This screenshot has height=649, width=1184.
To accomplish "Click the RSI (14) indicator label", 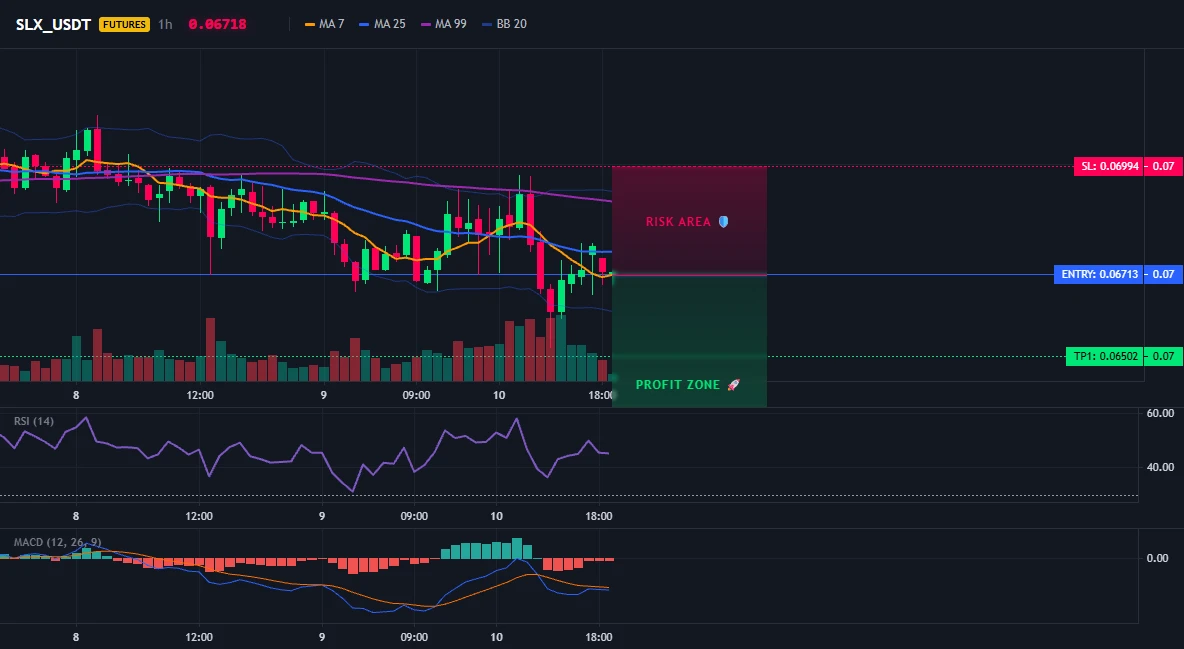I will pyautogui.click(x=34, y=421).
